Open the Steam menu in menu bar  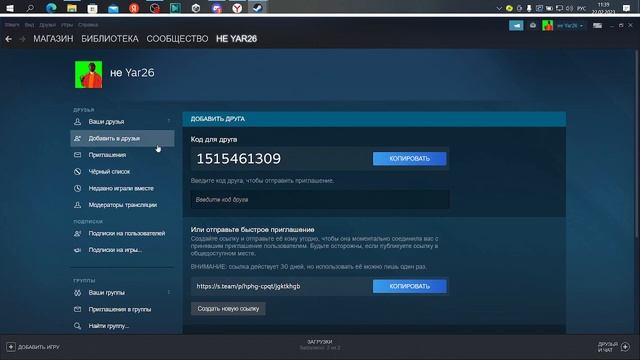tap(12, 25)
